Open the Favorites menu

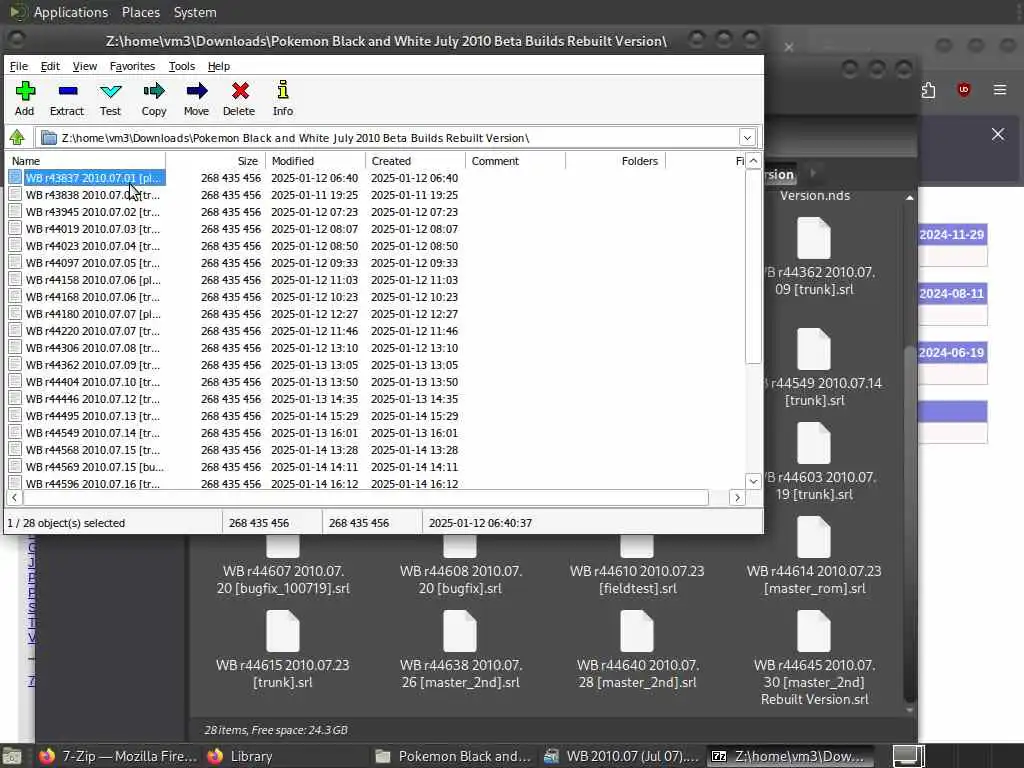click(132, 66)
